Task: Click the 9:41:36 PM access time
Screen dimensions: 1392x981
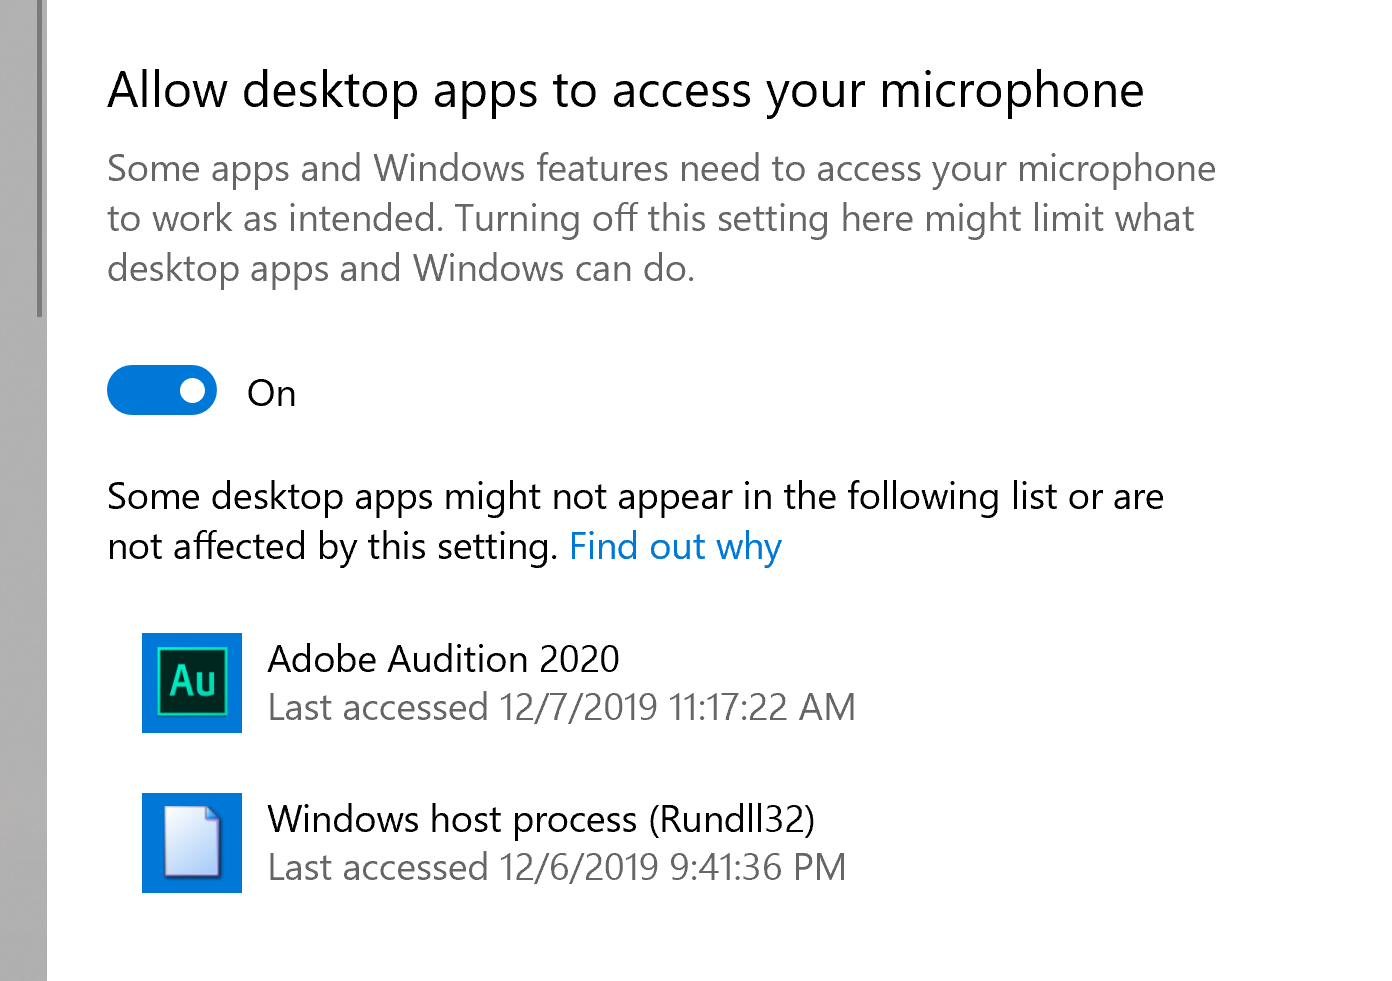Action: (757, 868)
